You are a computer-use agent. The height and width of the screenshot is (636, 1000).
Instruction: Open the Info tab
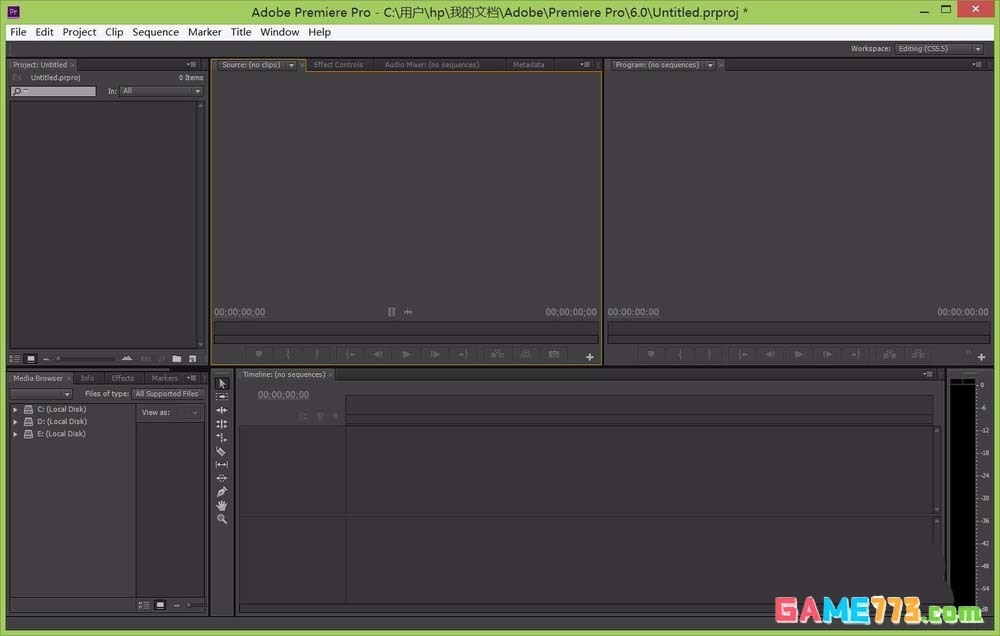[x=87, y=378]
